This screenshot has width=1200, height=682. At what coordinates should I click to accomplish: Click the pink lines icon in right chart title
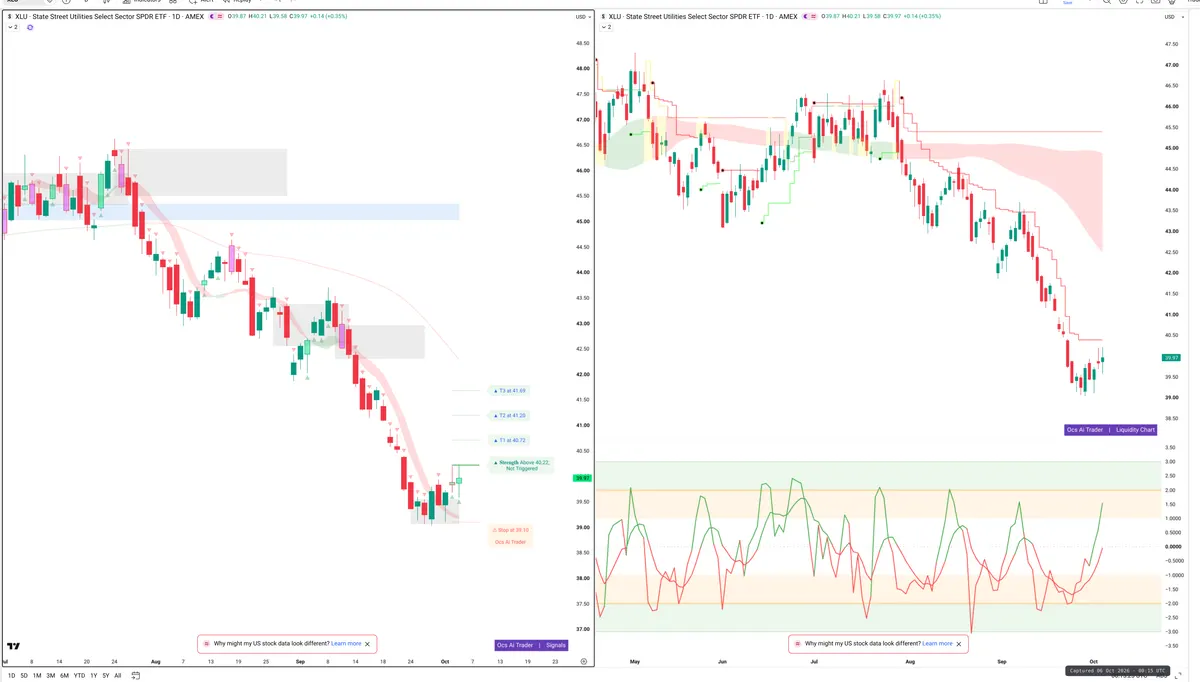(814, 17)
